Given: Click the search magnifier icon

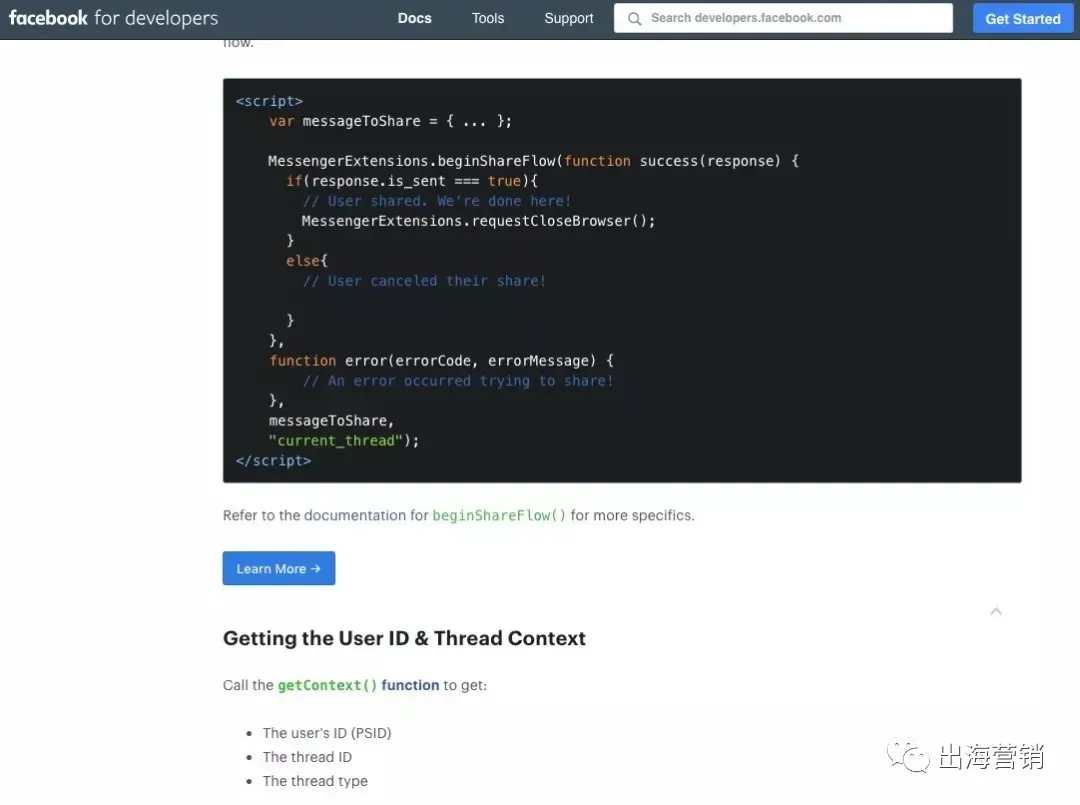Looking at the screenshot, I should pos(634,19).
